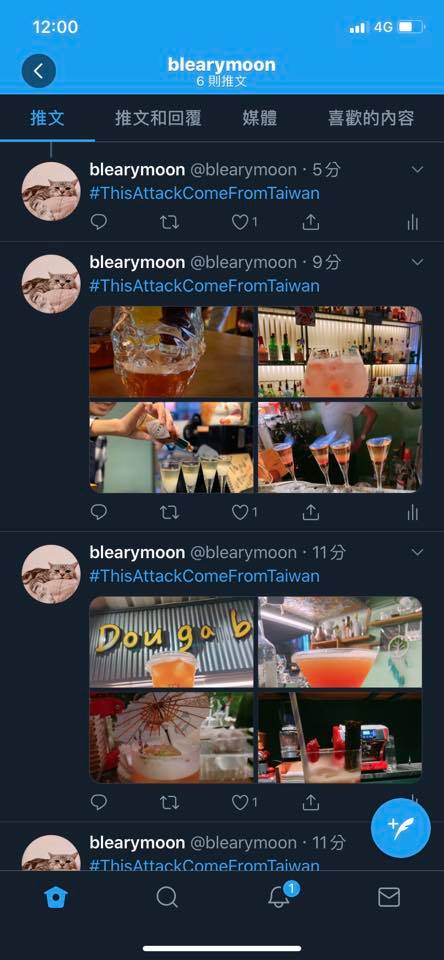Image resolution: width=444 pixels, height=960 pixels.
Task: Open the Douga bar sign photo thumbnail
Action: pyautogui.click(x=171, y=642)
